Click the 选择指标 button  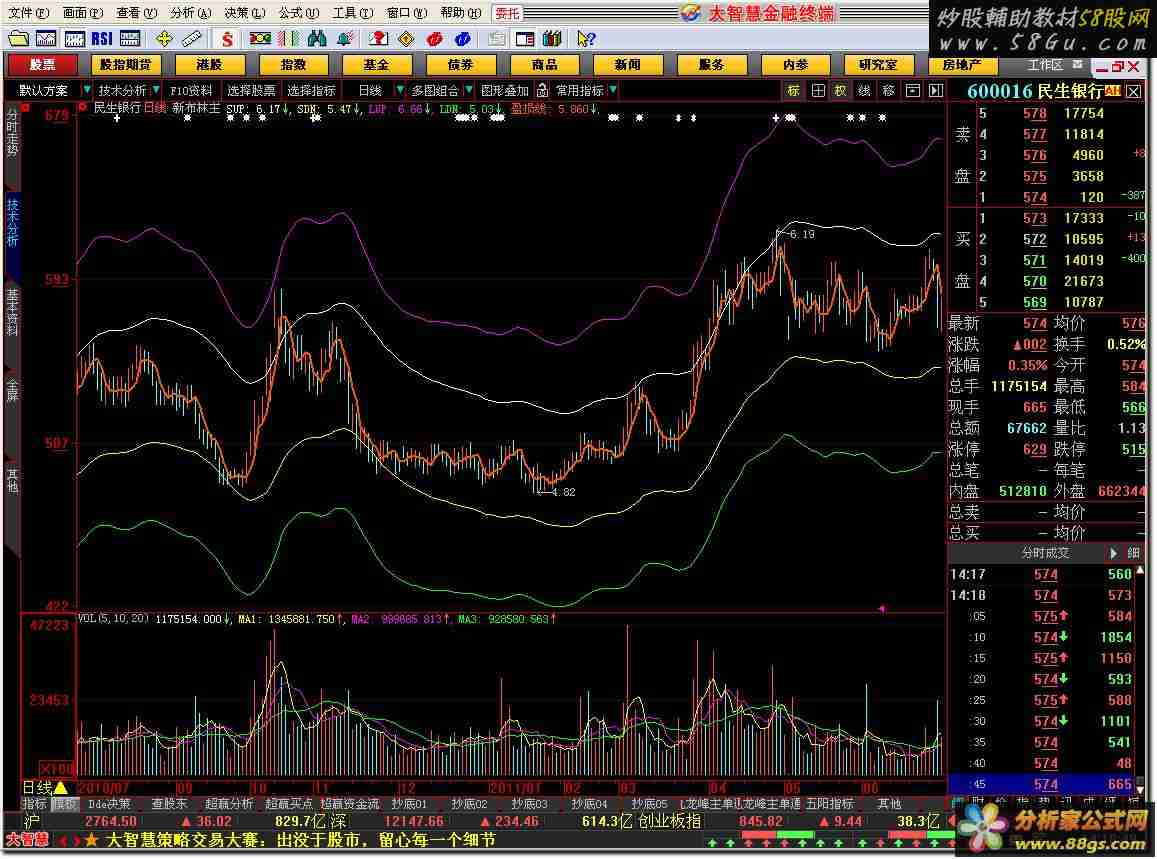click(311, 90)
